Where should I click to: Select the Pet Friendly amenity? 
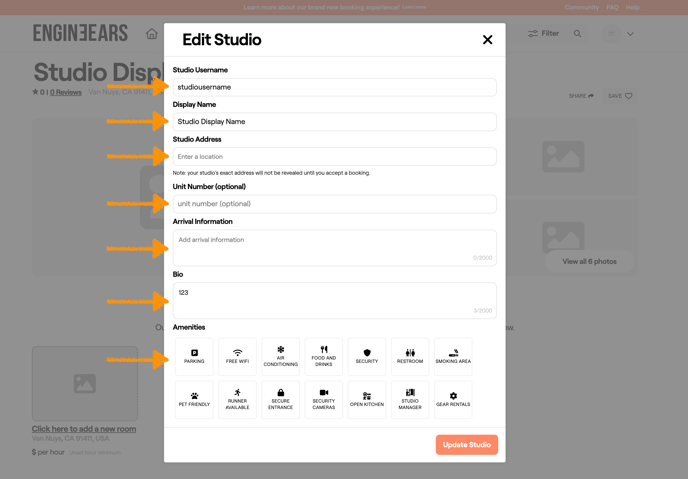click(x=194, y=399)
